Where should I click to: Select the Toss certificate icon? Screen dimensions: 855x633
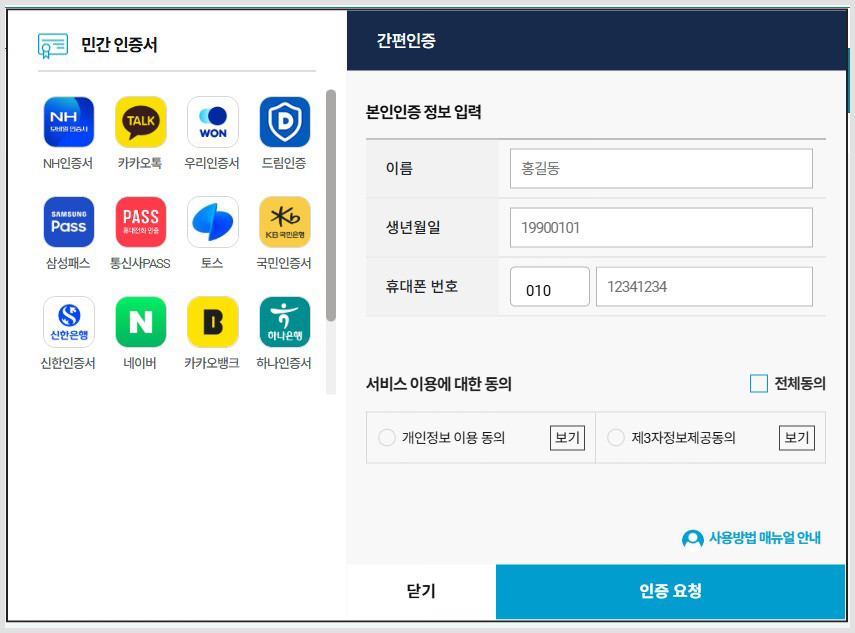(213, 222)
